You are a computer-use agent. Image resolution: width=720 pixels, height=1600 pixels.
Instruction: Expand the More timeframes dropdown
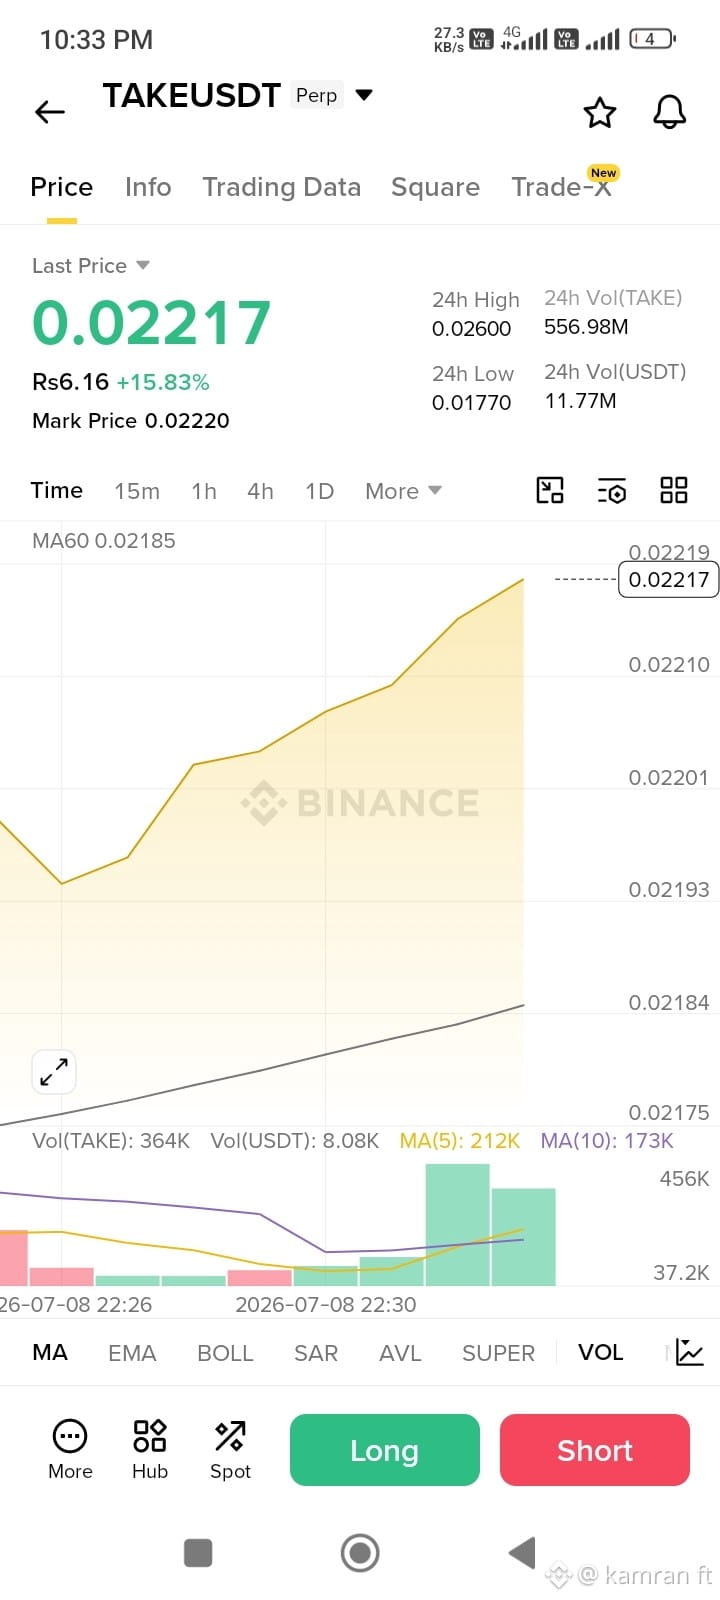point(403,491)
